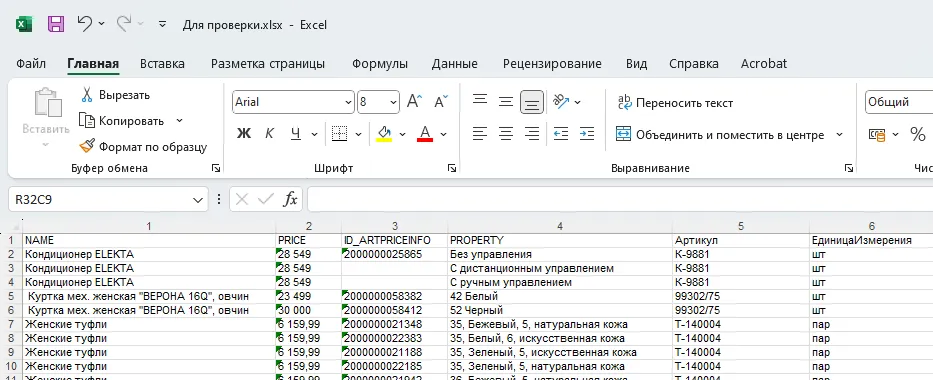Click the accounting number format icon
This screenshot has height=380, width=933.
pos(876,135)
